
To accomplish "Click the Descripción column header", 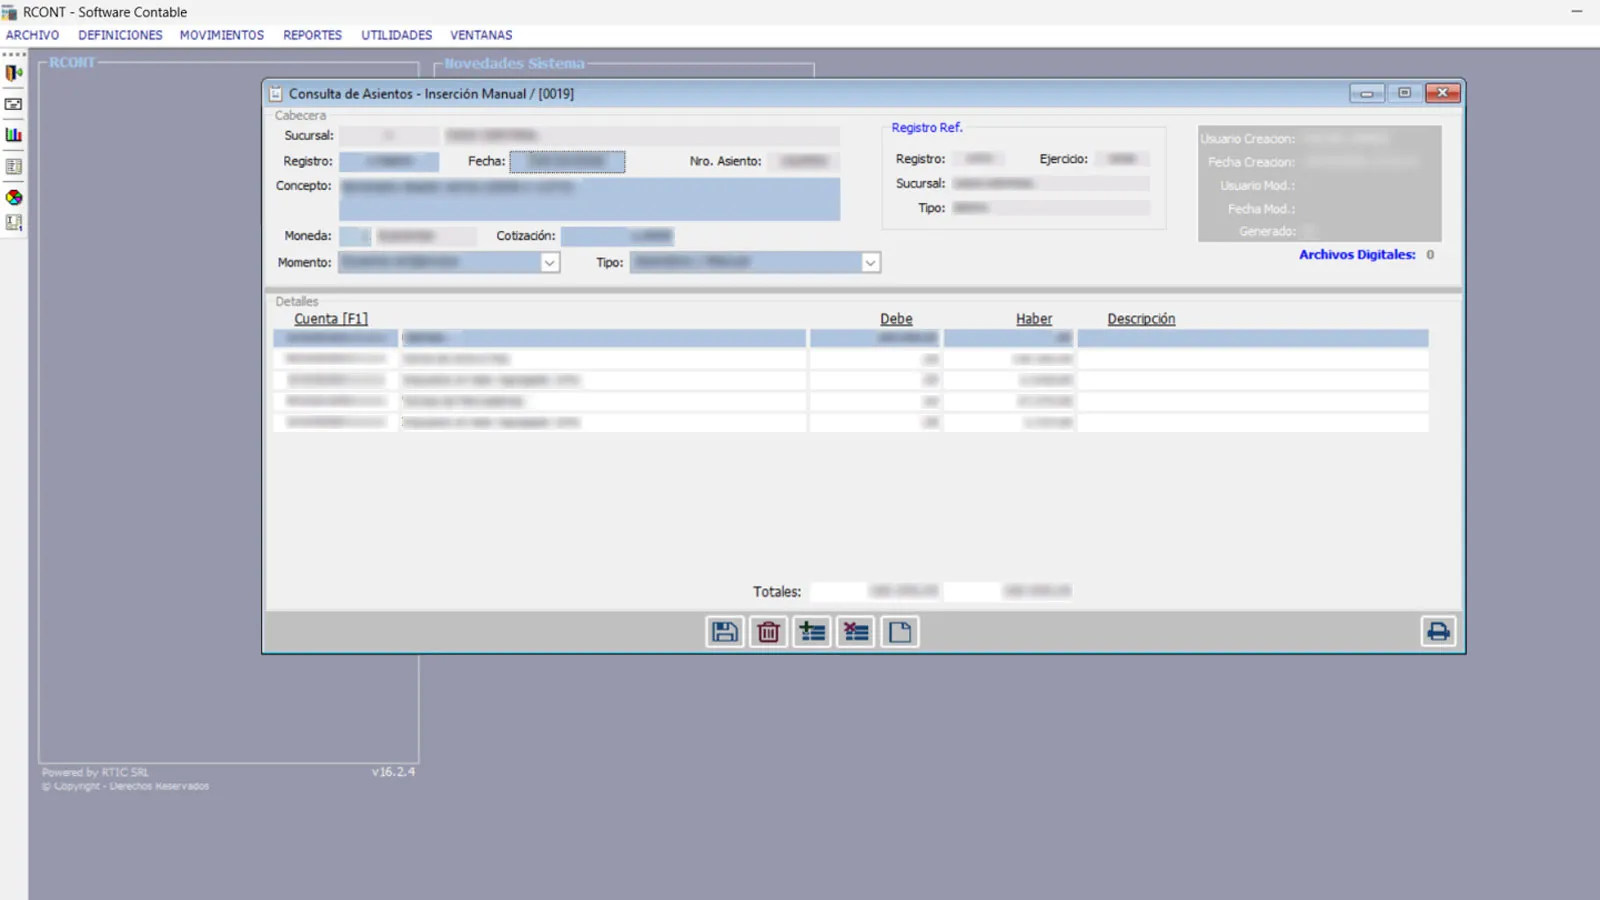I will [1141, 319].
